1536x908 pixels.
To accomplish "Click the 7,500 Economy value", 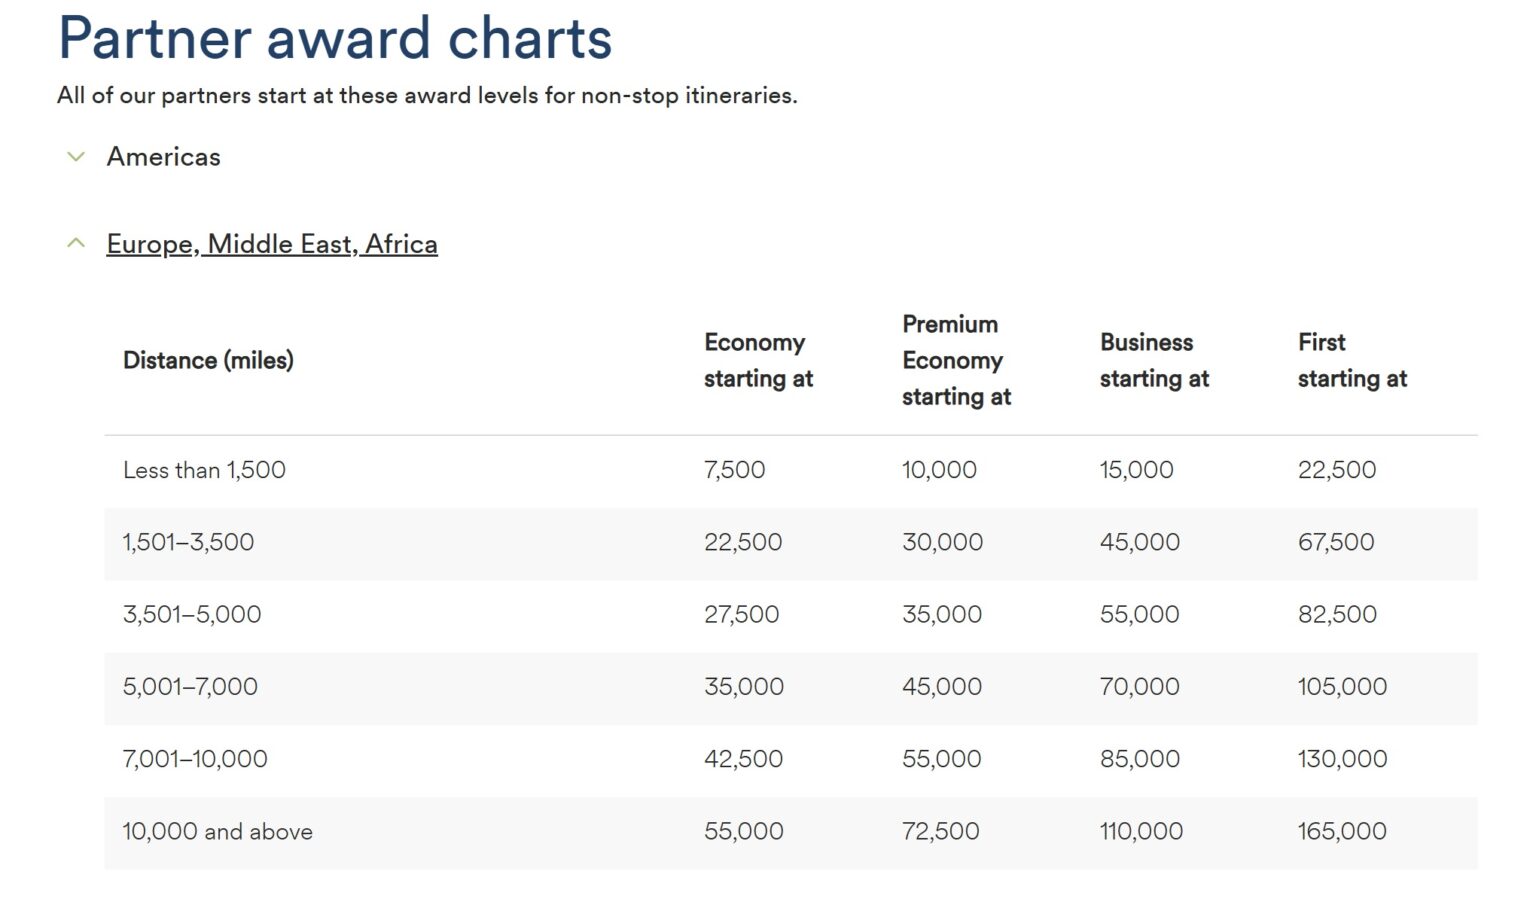I will (734, 470).
